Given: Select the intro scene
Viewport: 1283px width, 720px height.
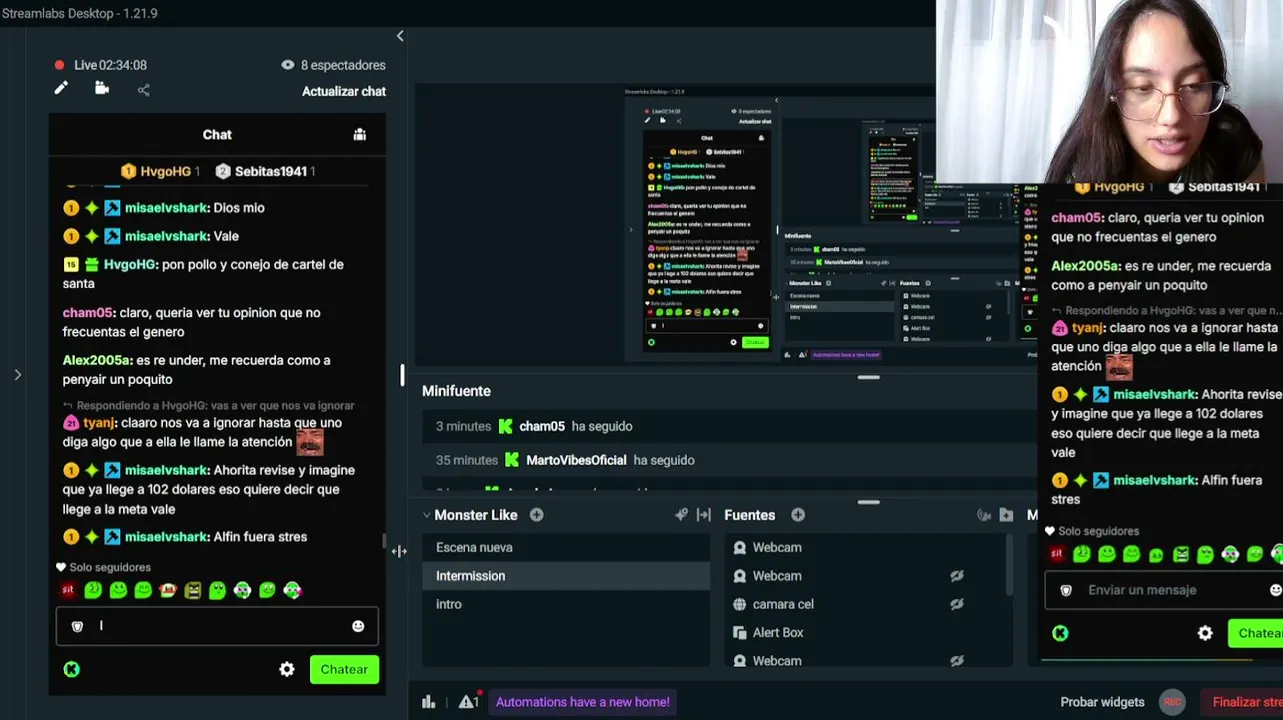Looking at the screenshot, I should 566,604.
